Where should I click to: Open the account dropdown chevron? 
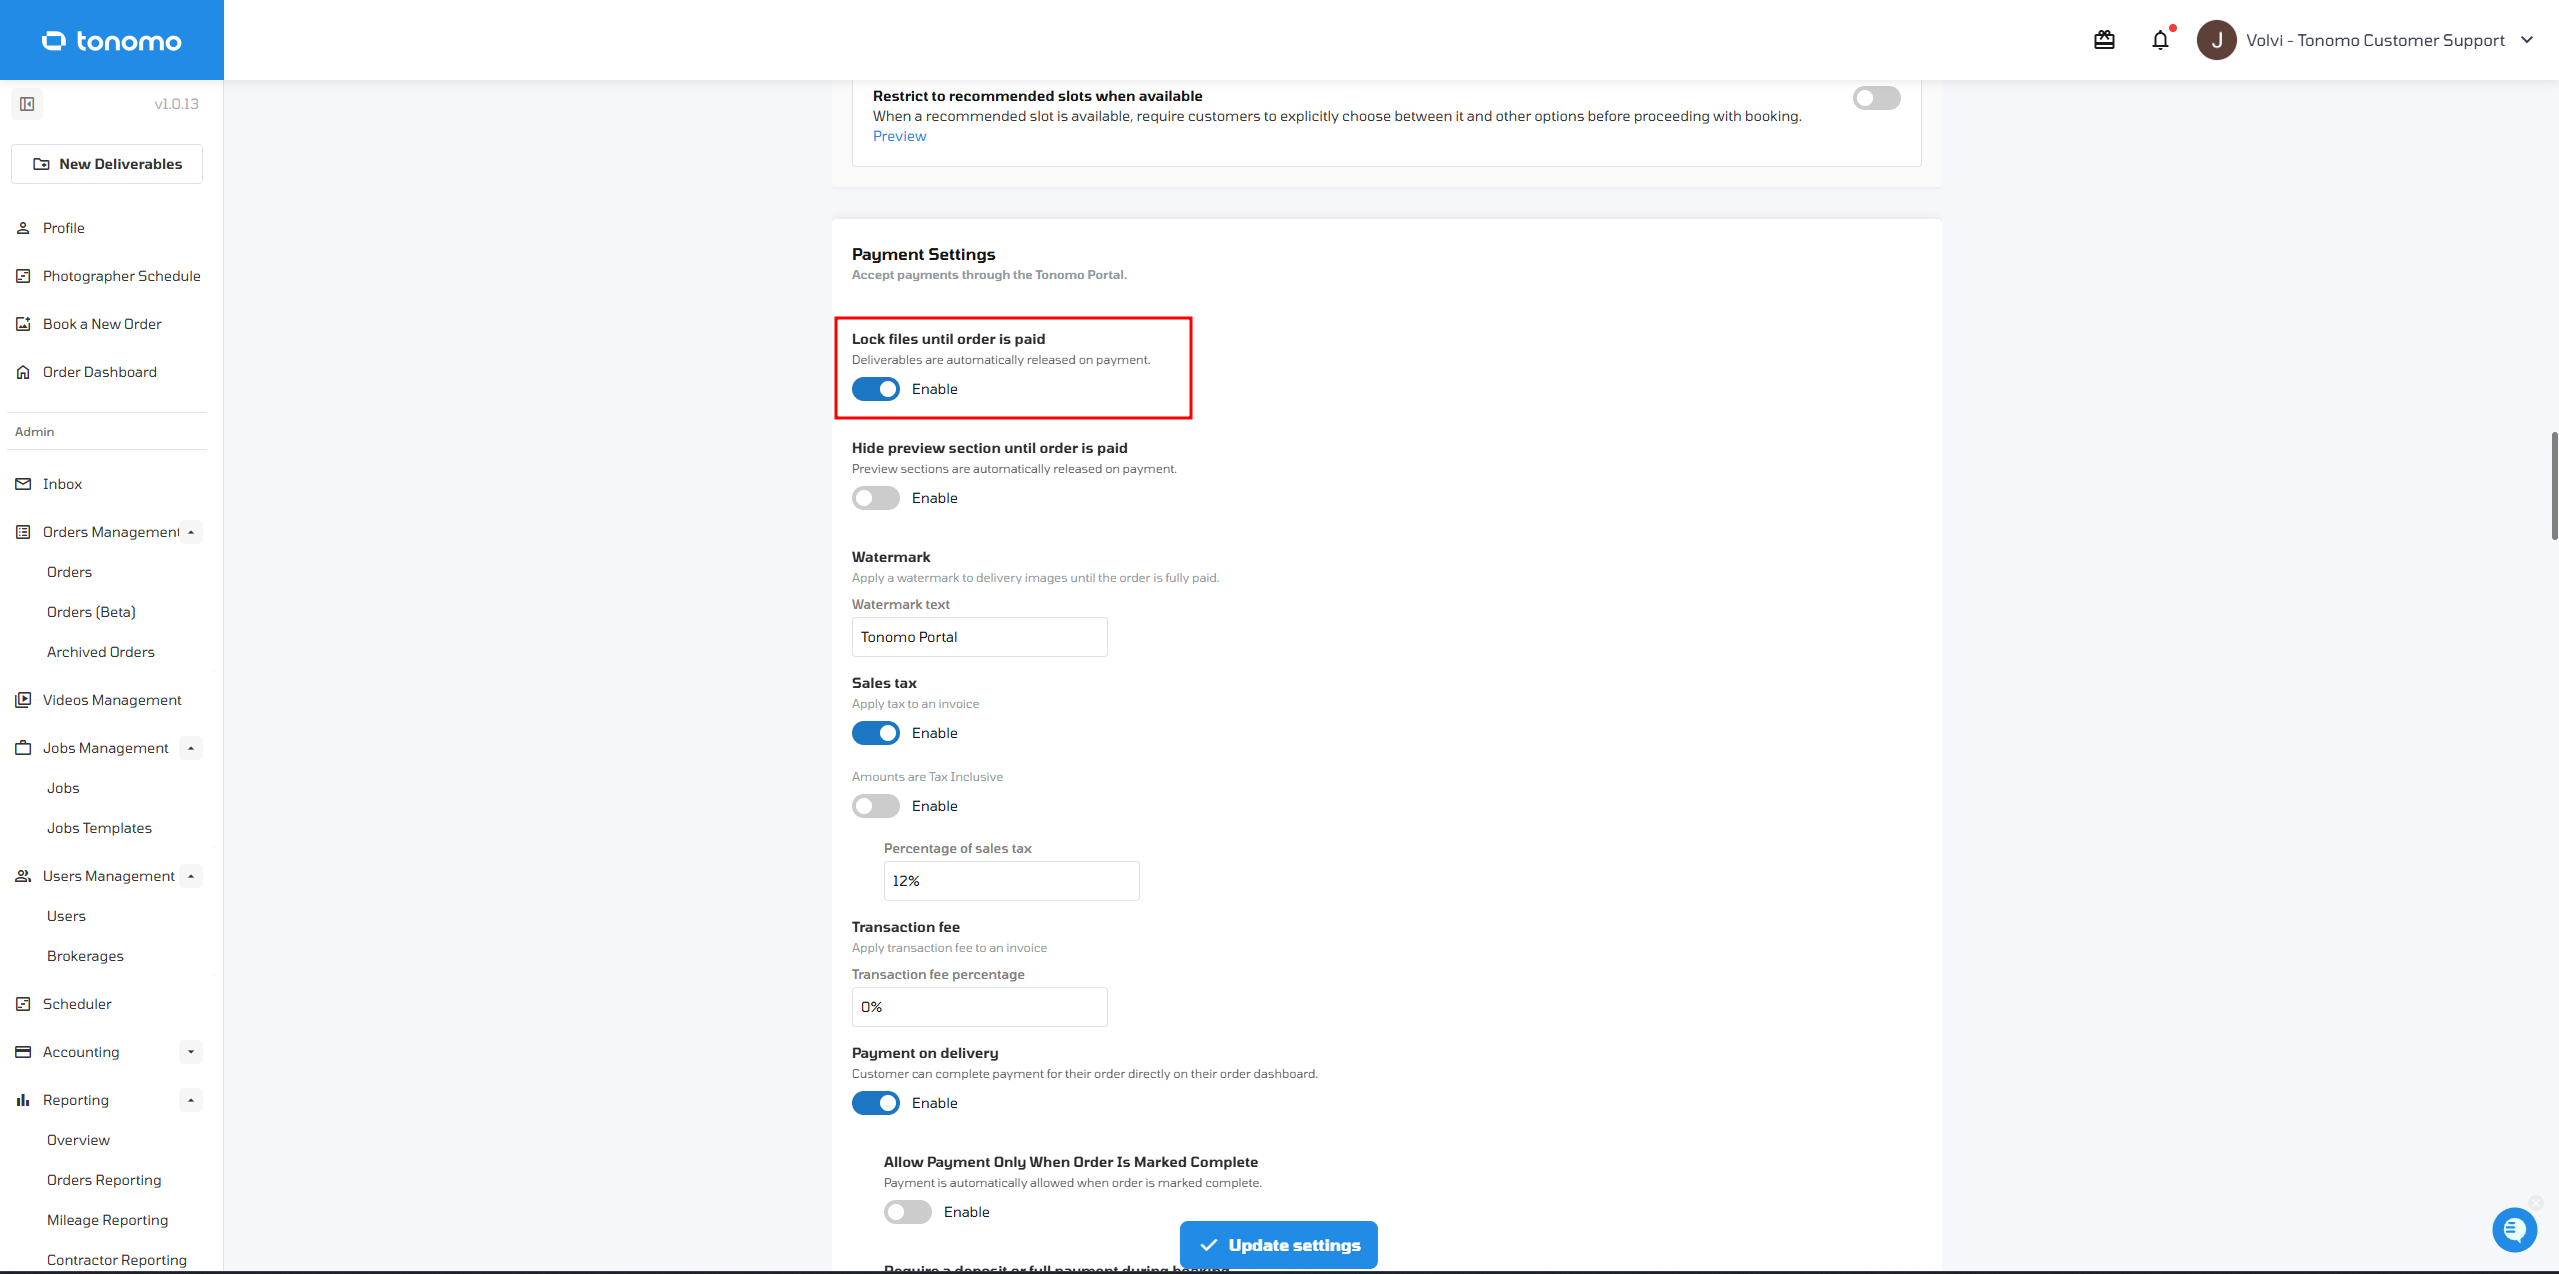(2527, 40)
